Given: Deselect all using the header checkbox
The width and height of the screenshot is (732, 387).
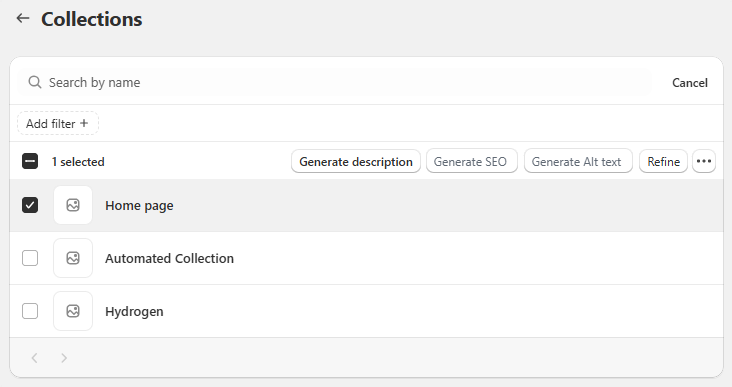Looking at the screenshot, I should click(30, 162).
